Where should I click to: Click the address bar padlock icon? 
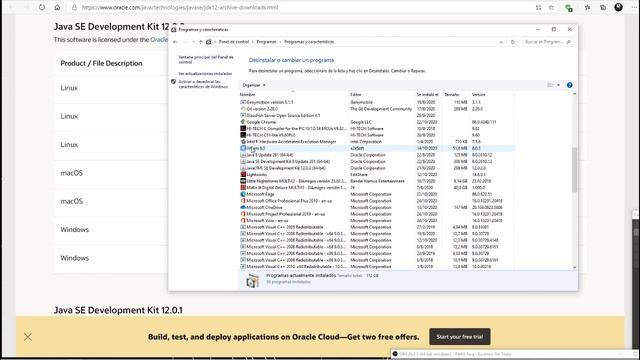pyautogui.click(x=74, y=7)
